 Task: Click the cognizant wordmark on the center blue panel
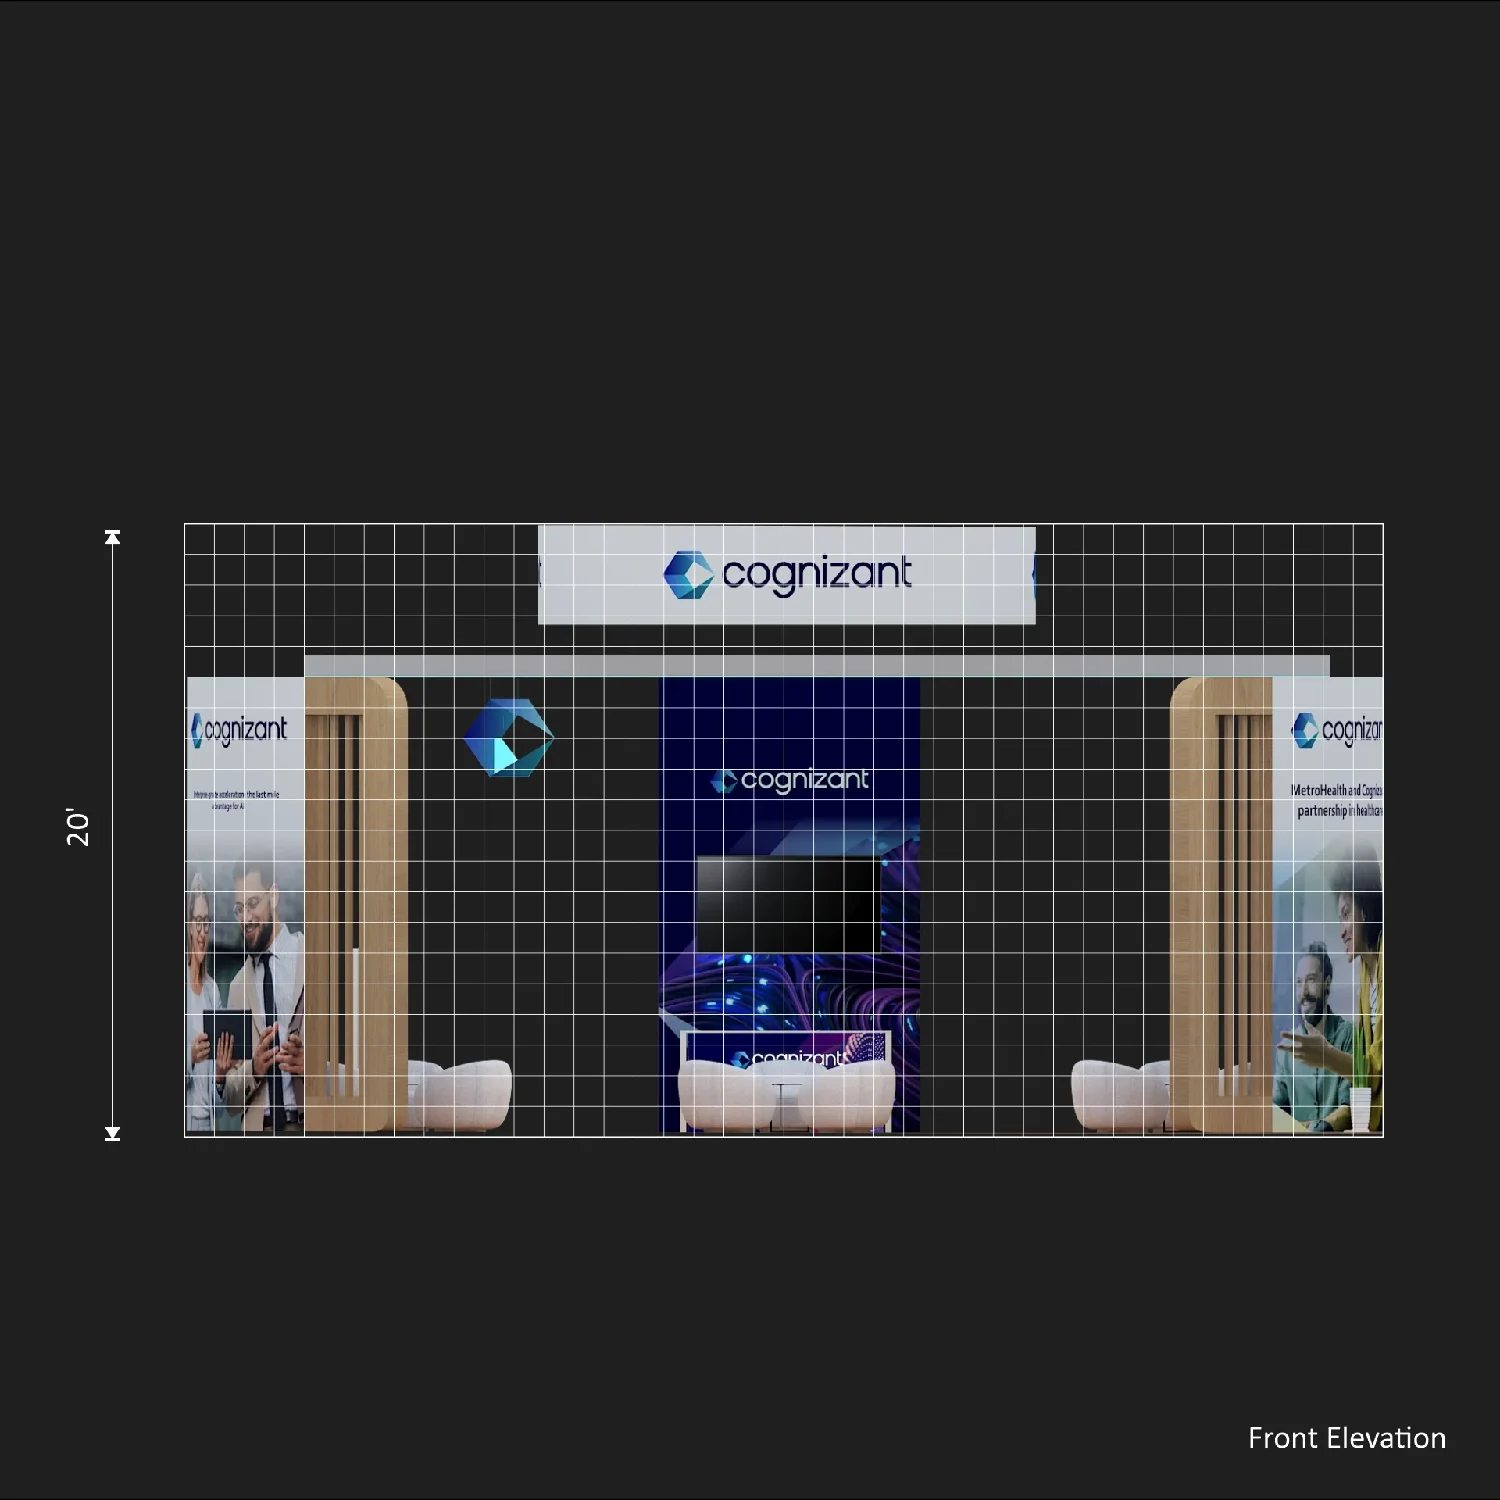point(804,780)
